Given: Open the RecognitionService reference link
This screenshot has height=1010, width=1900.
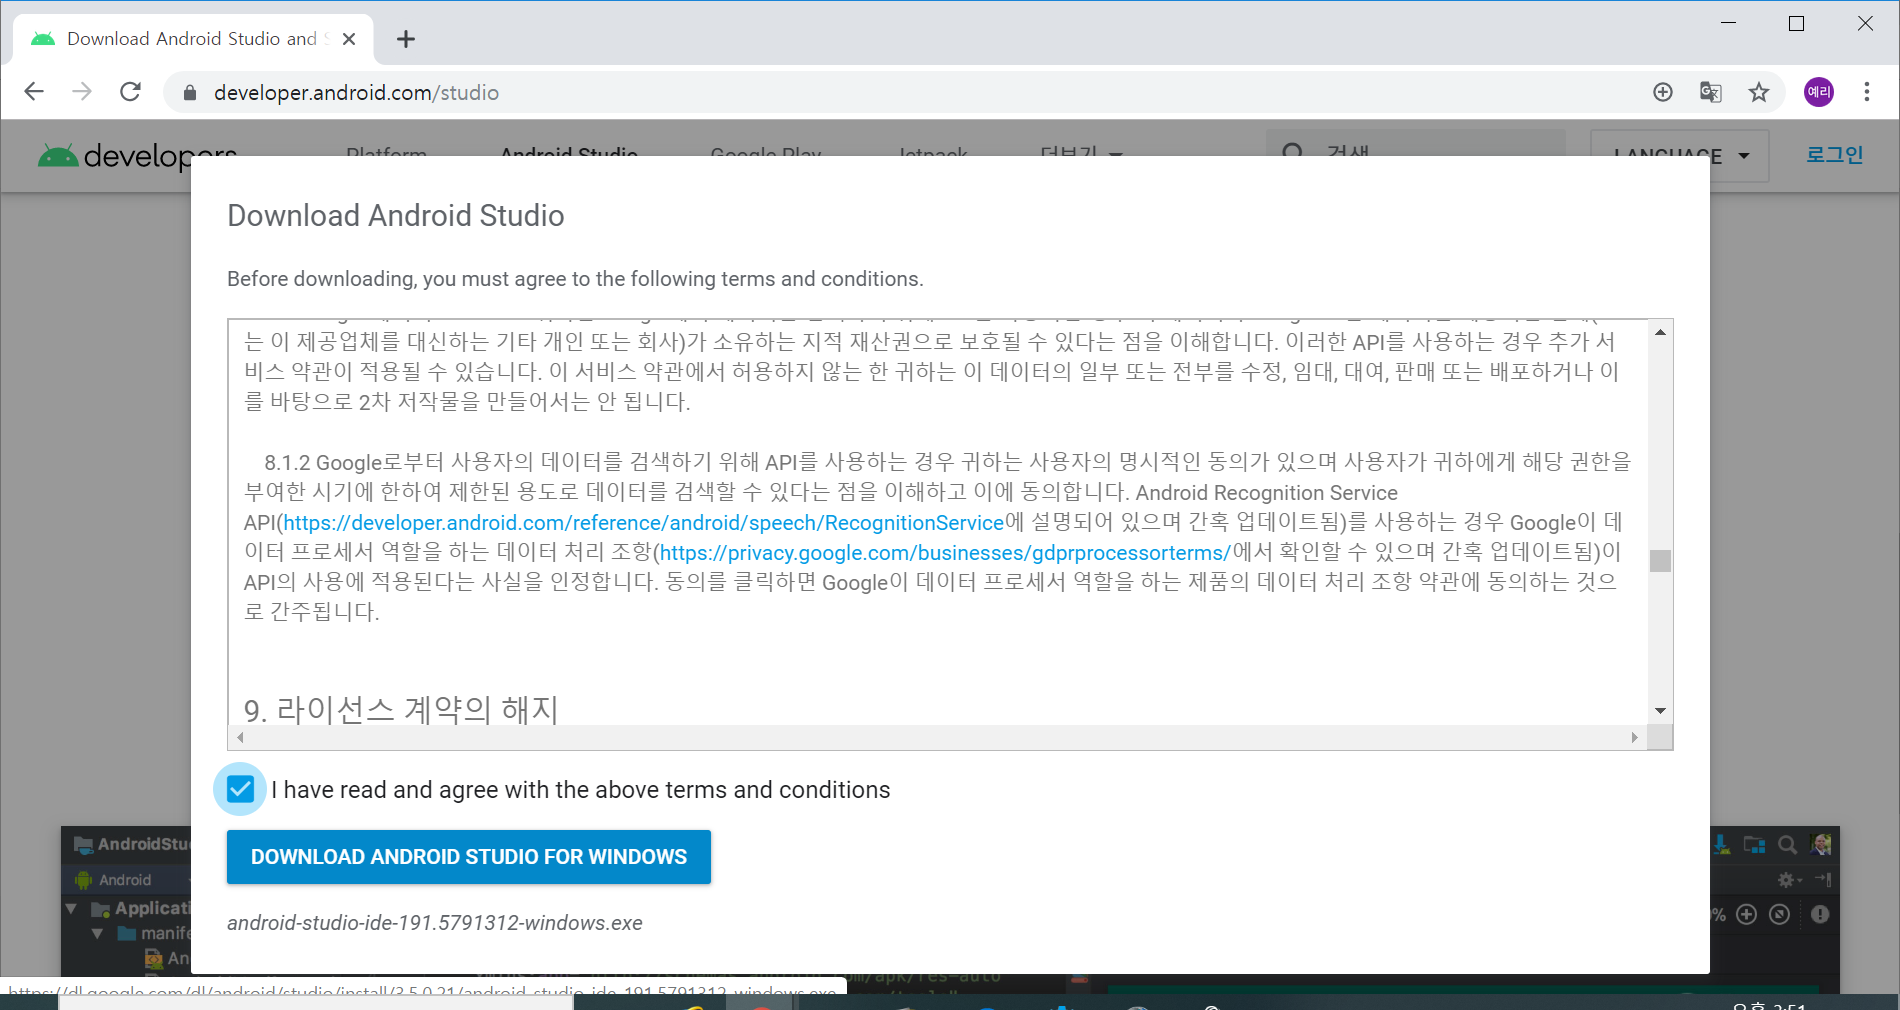Looking at the screenshot, I should click(644, 523).
